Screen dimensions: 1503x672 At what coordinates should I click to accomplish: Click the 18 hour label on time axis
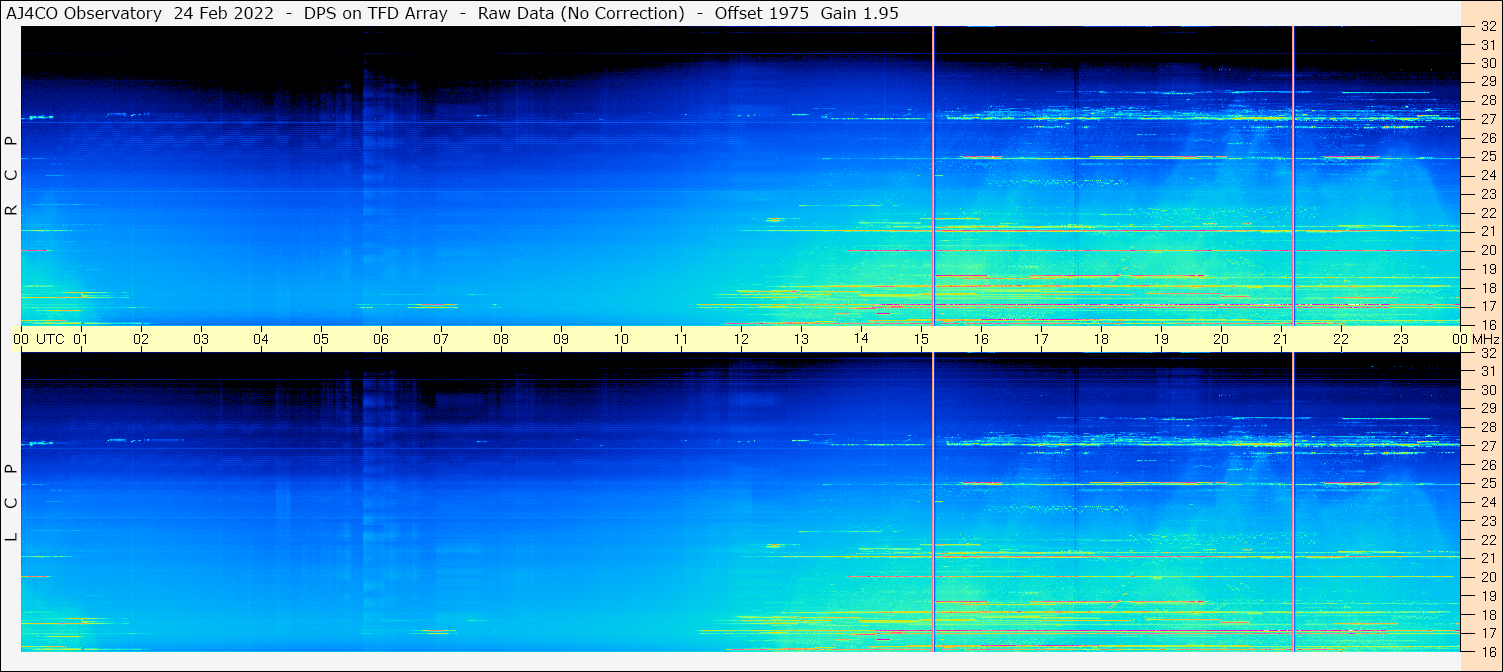pos(1101,339)
